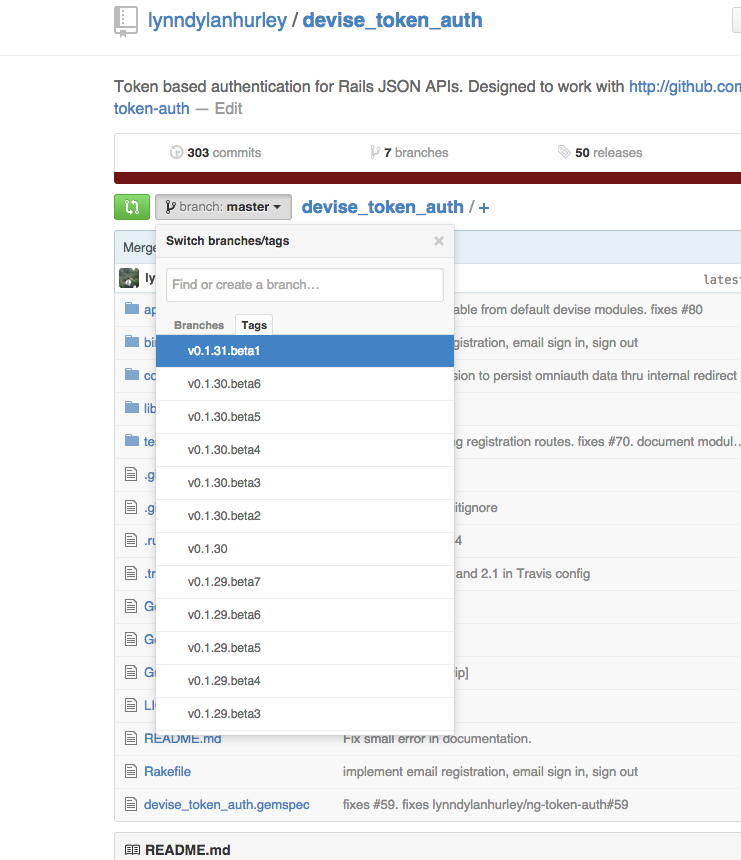Screen dimensions: 741x860
Task: Select tag v0.1.31.beta1
Action: (x=305, y=351)
